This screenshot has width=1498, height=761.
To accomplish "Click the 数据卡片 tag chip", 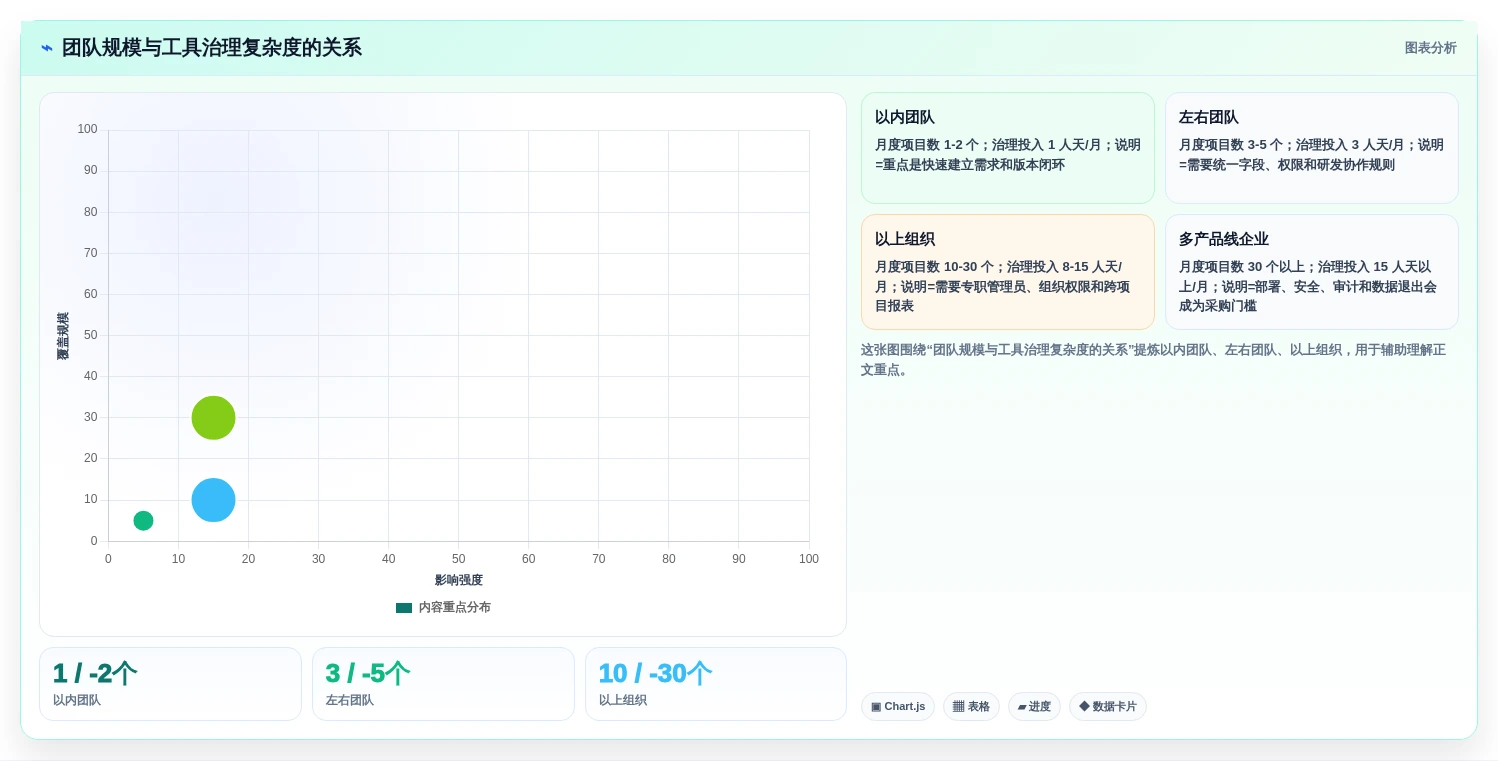I will pyautogui.click(x=1108, y=706).
